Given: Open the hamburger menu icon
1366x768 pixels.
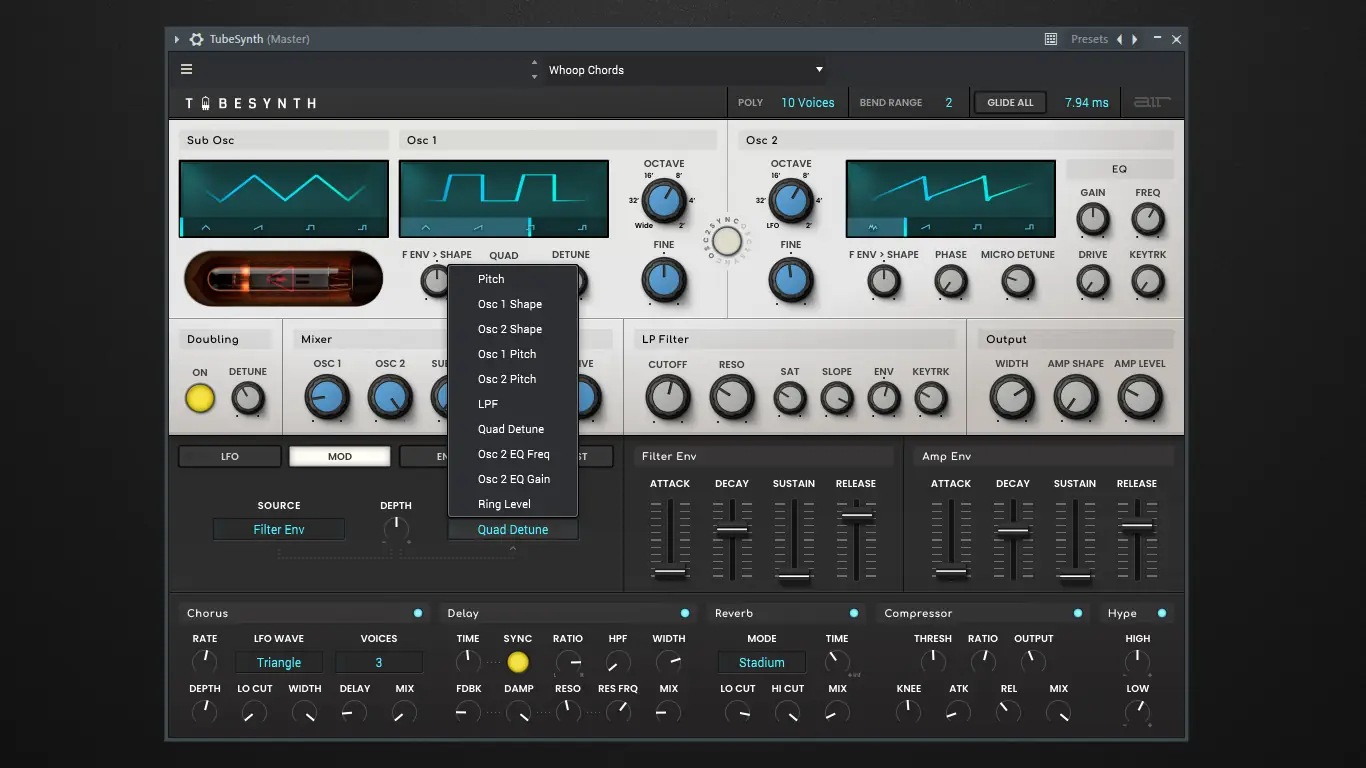Looking at the screenshot, I should [x=186, y=70].
